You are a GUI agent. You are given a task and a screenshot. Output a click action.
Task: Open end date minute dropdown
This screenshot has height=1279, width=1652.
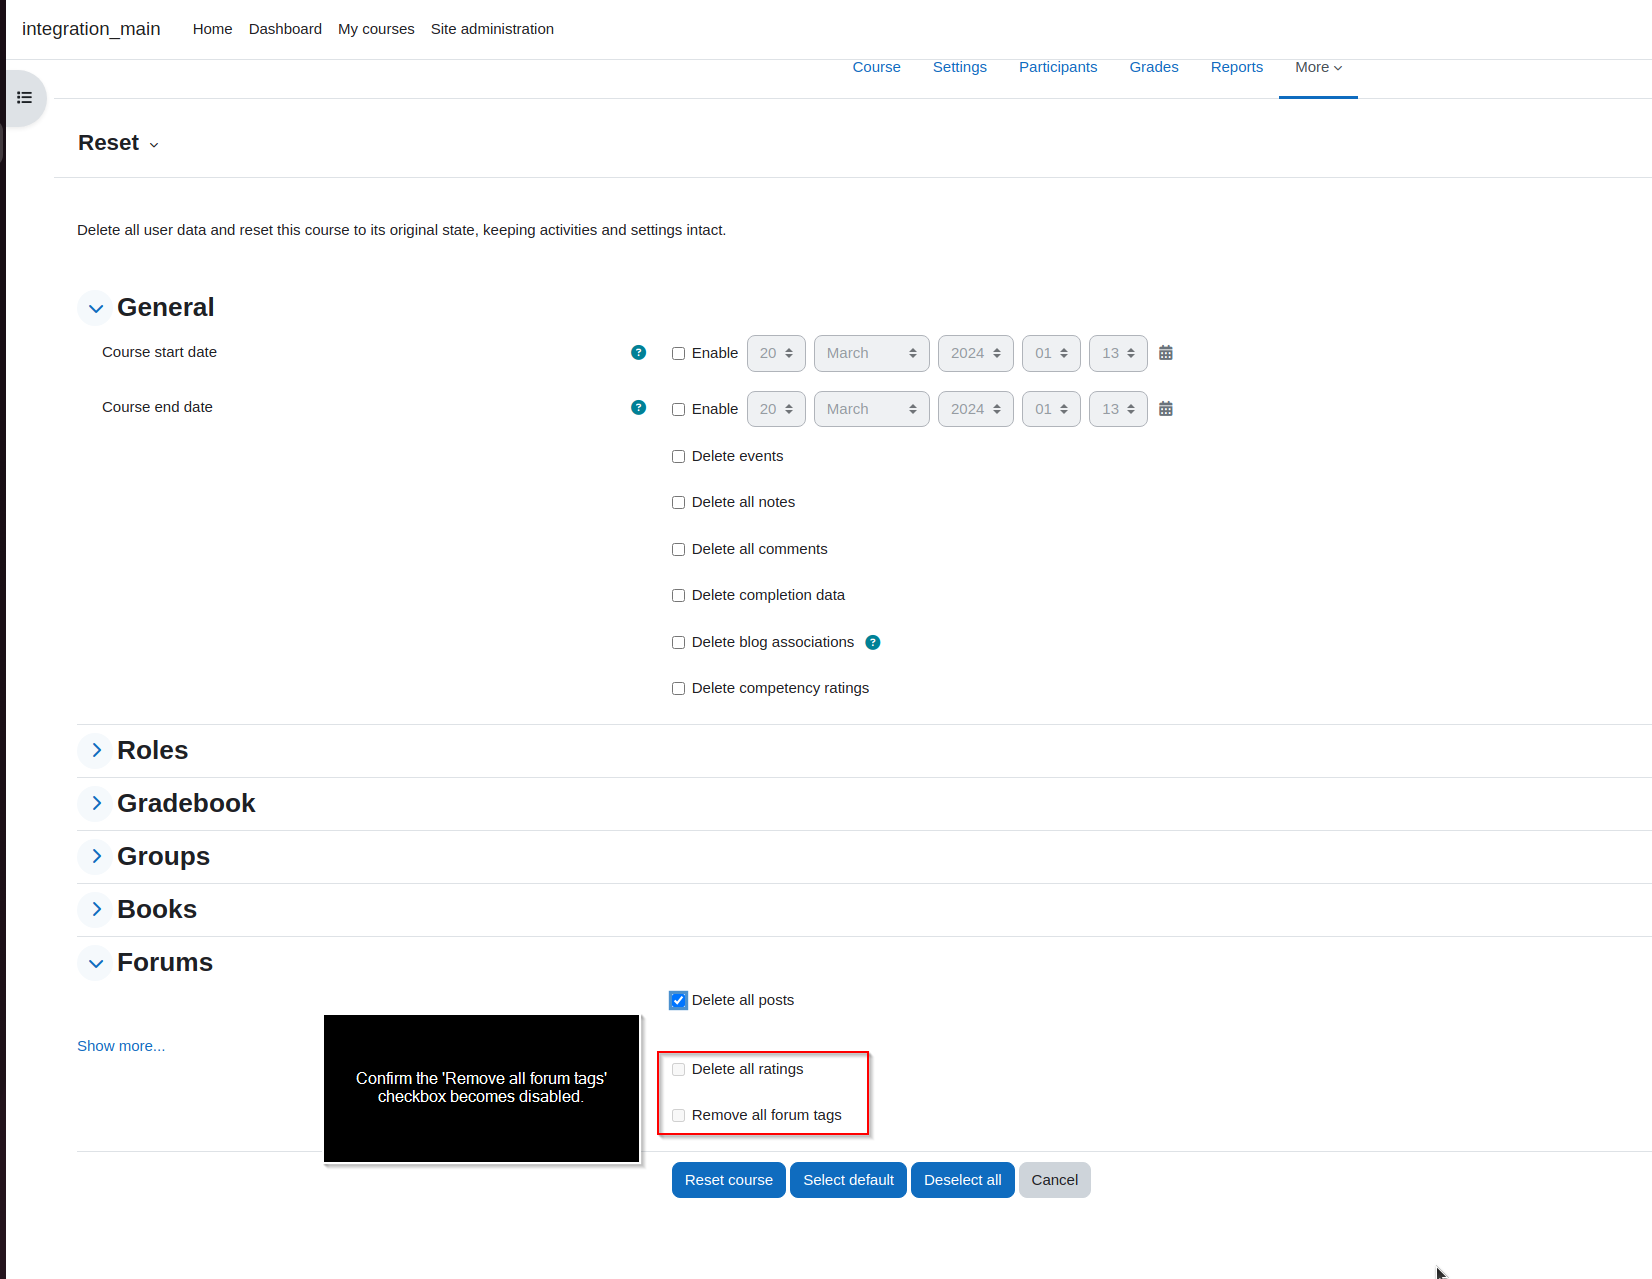[1118, 409]
